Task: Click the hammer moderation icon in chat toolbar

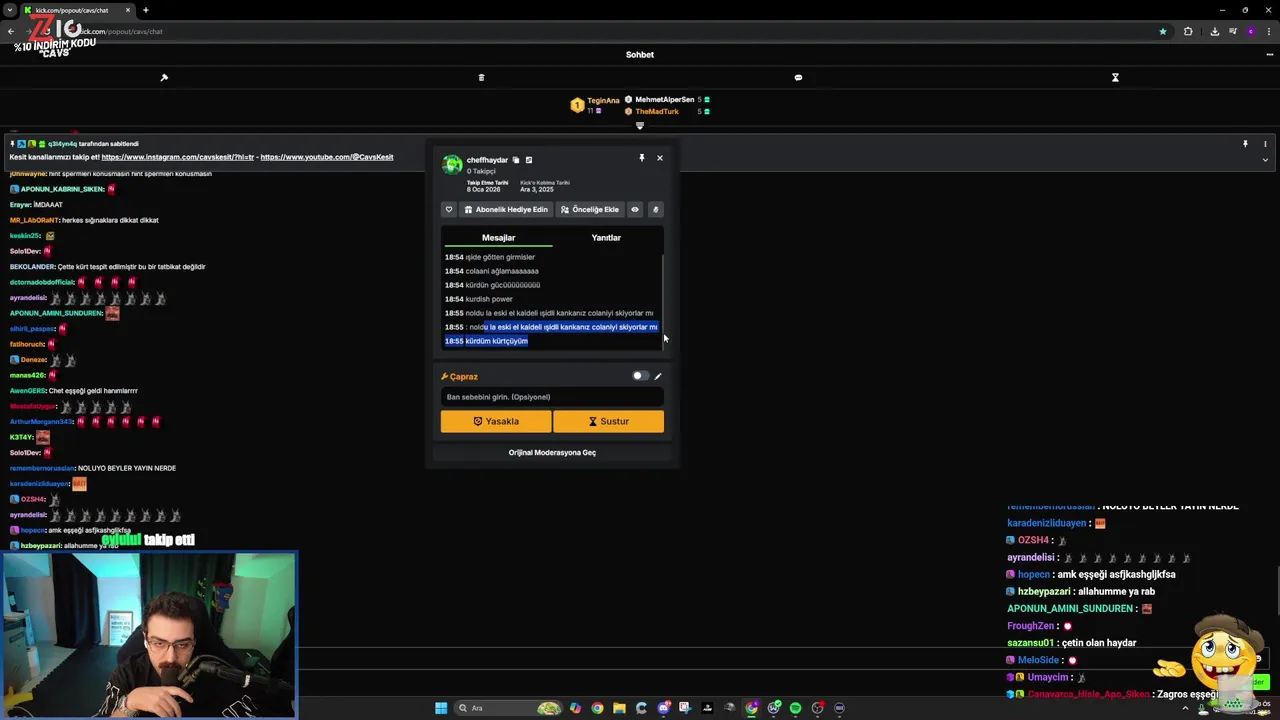Action: (164, 77)
